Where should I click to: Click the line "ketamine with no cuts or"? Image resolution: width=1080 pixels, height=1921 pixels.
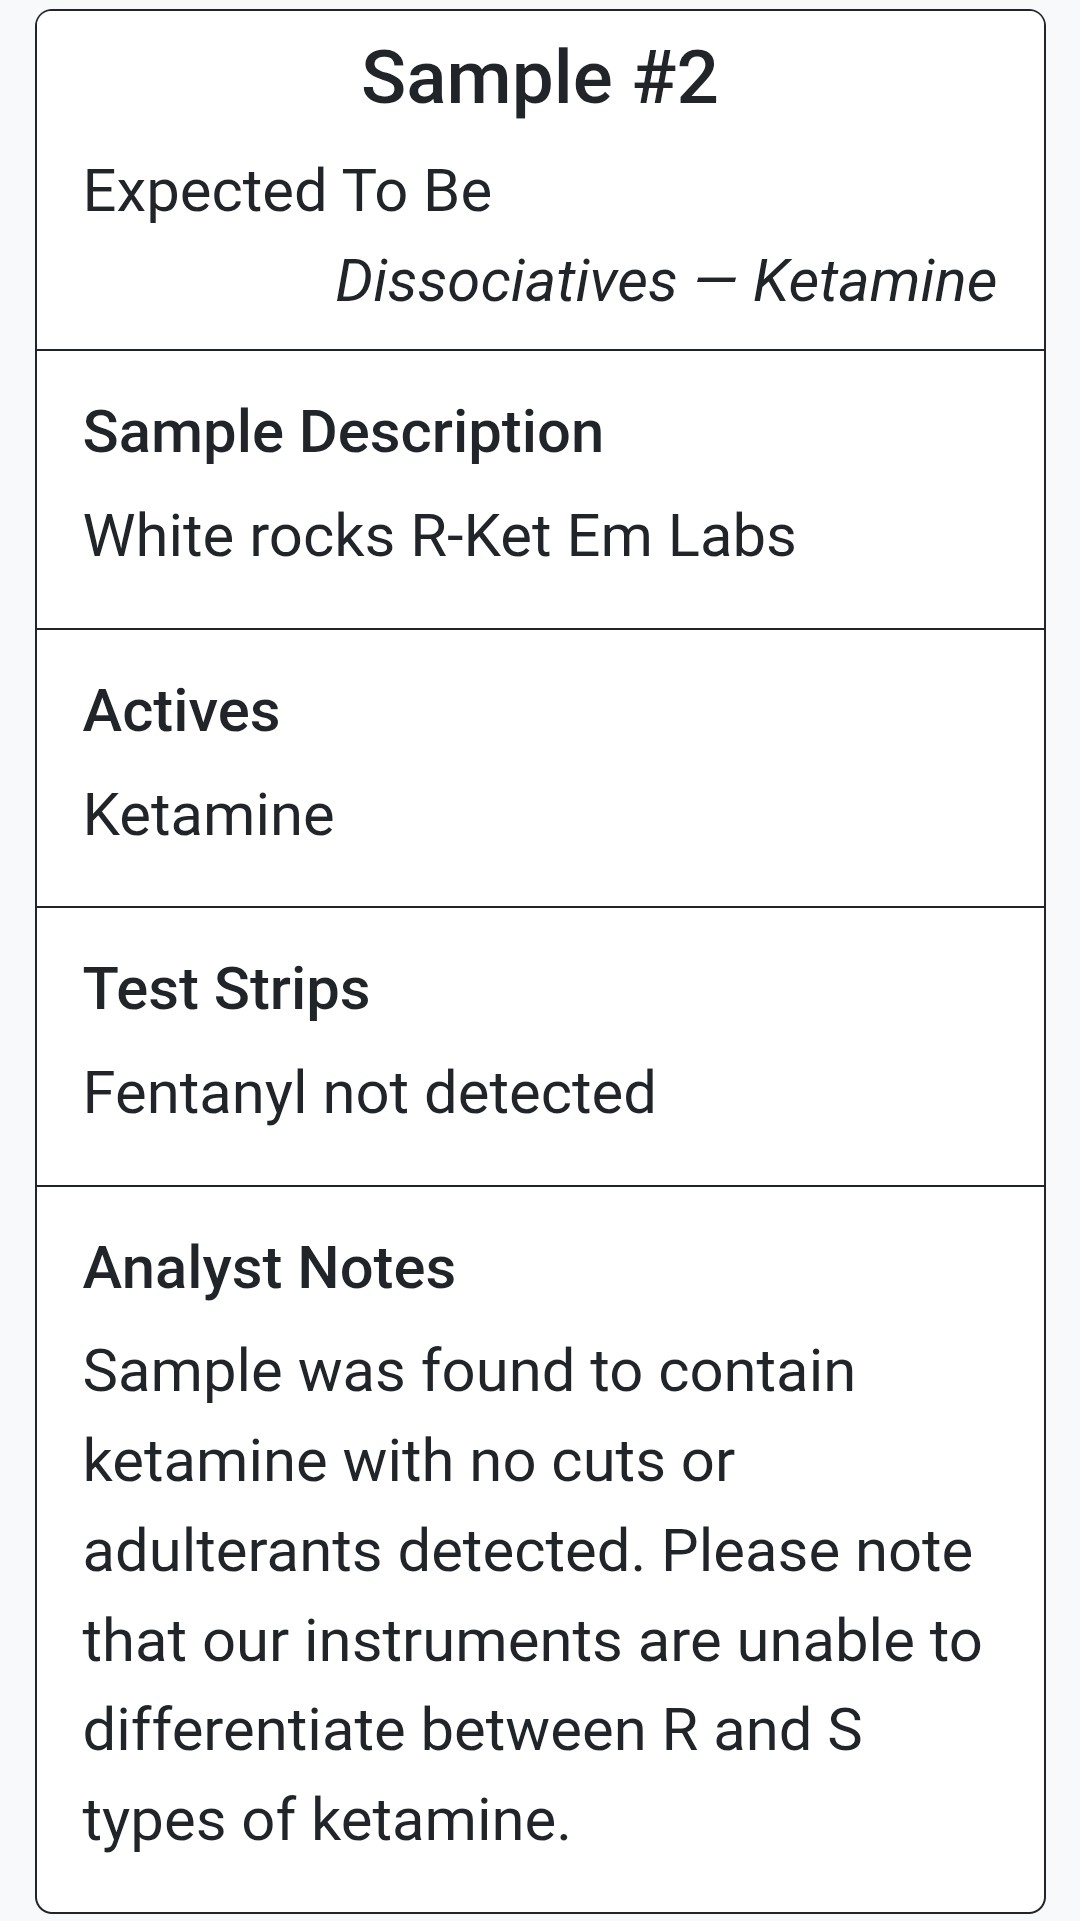coord(408,1461)
